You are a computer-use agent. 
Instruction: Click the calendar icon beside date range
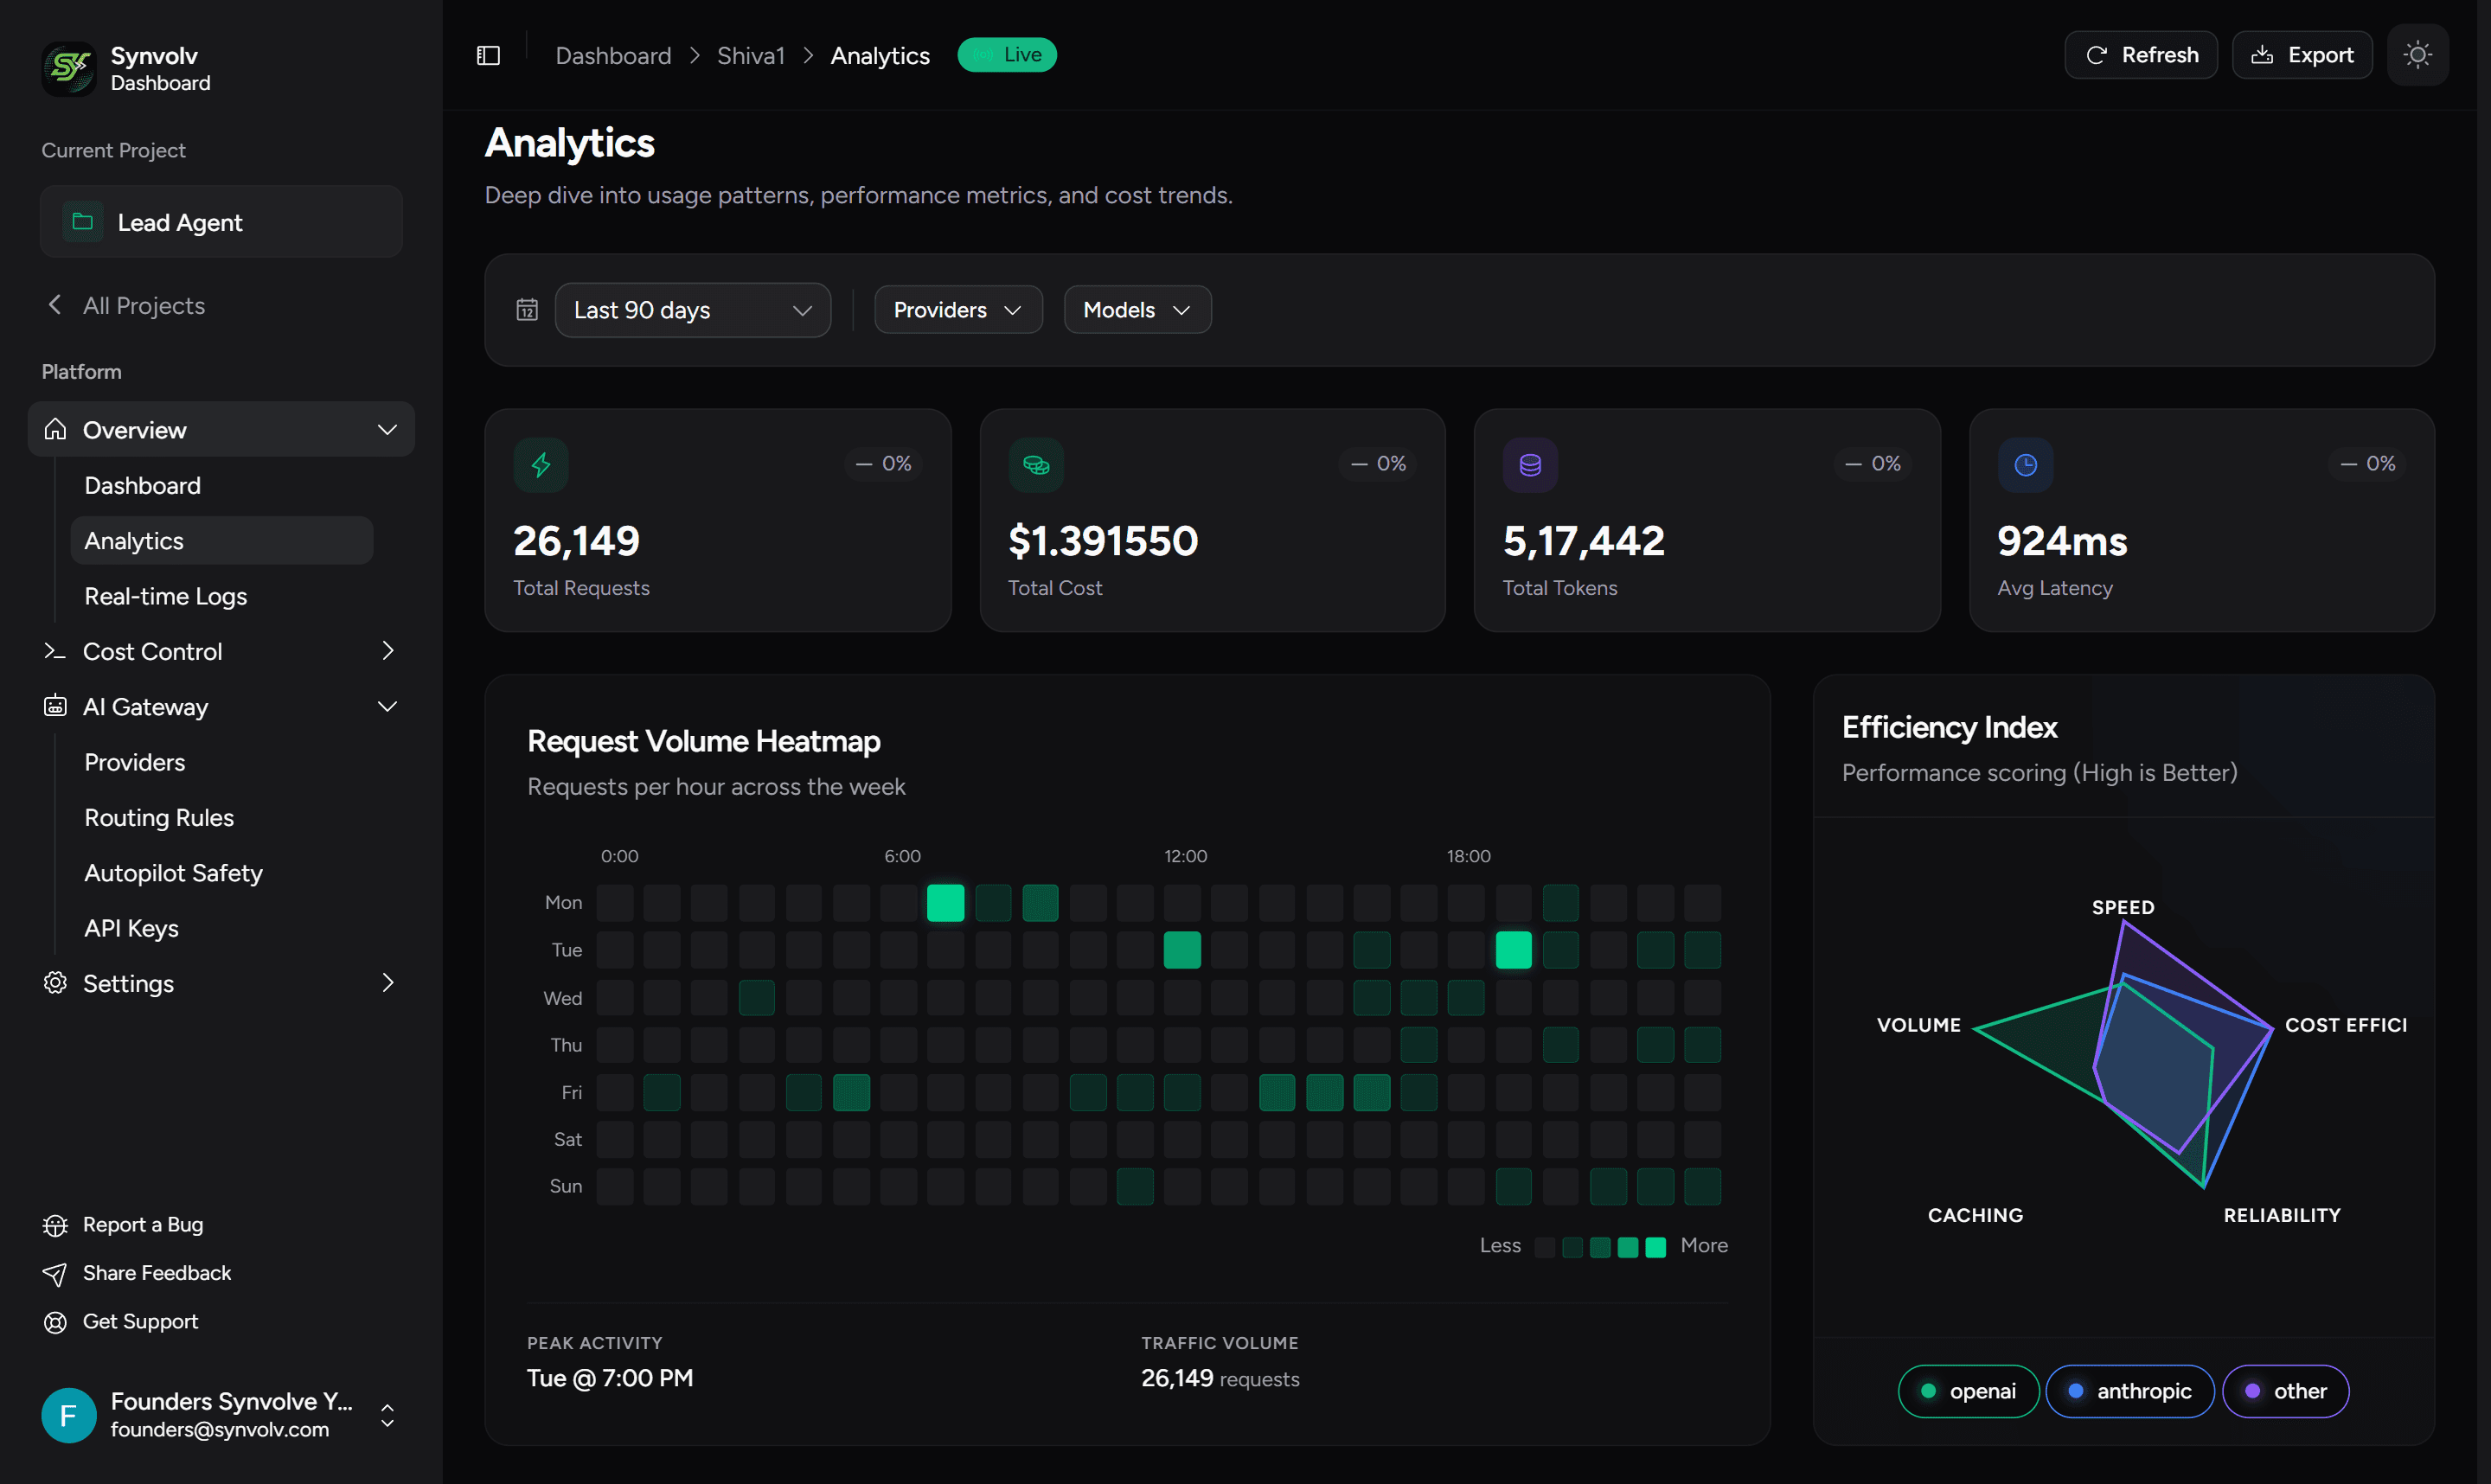[527, 310]
